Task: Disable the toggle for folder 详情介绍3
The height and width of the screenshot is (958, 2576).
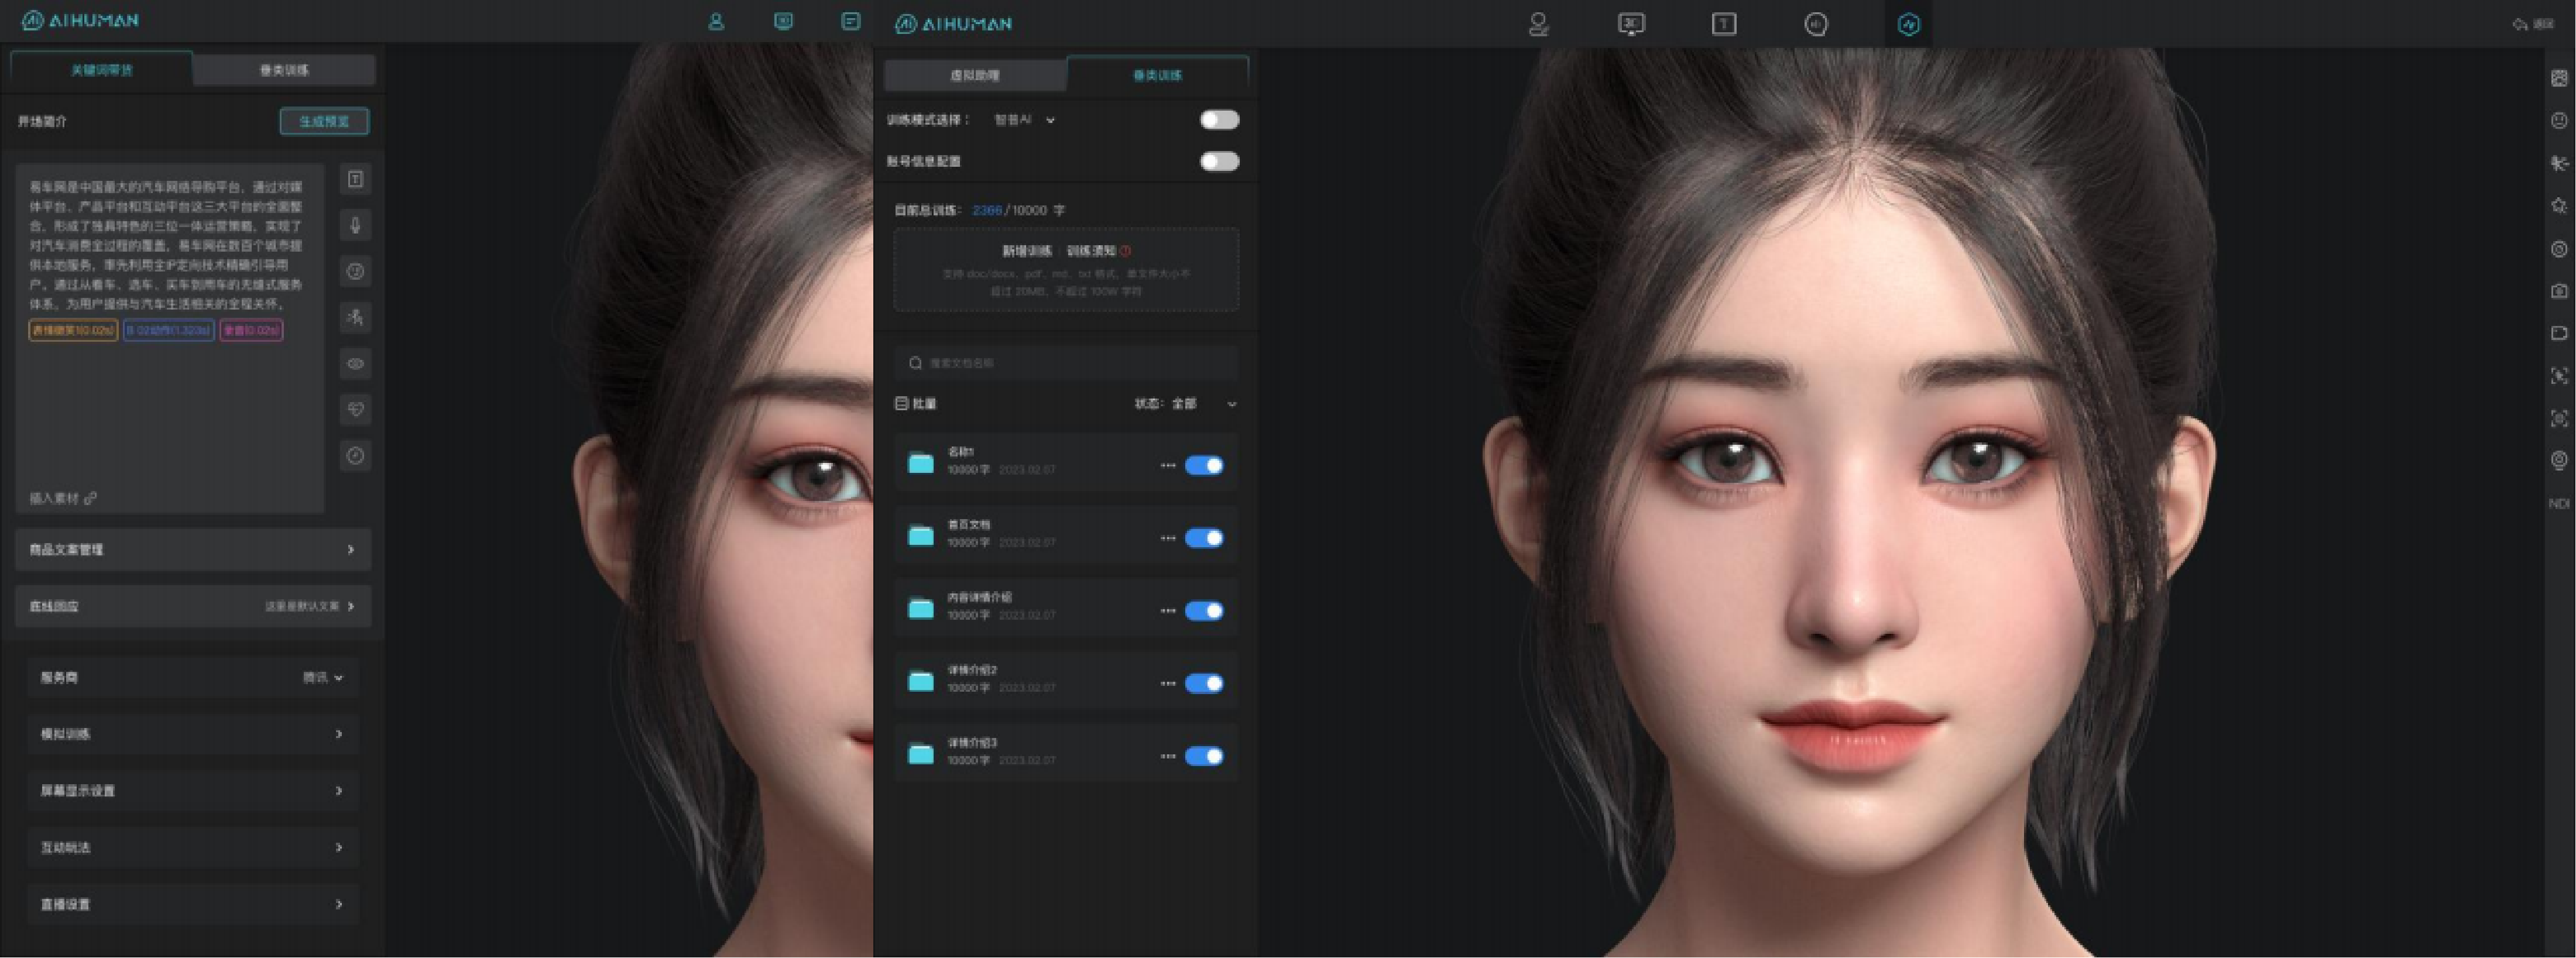Action: coord(1204,756)
